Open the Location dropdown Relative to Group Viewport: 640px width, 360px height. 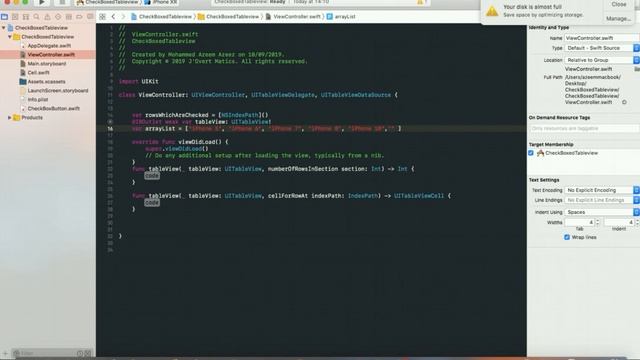(602, 60)
